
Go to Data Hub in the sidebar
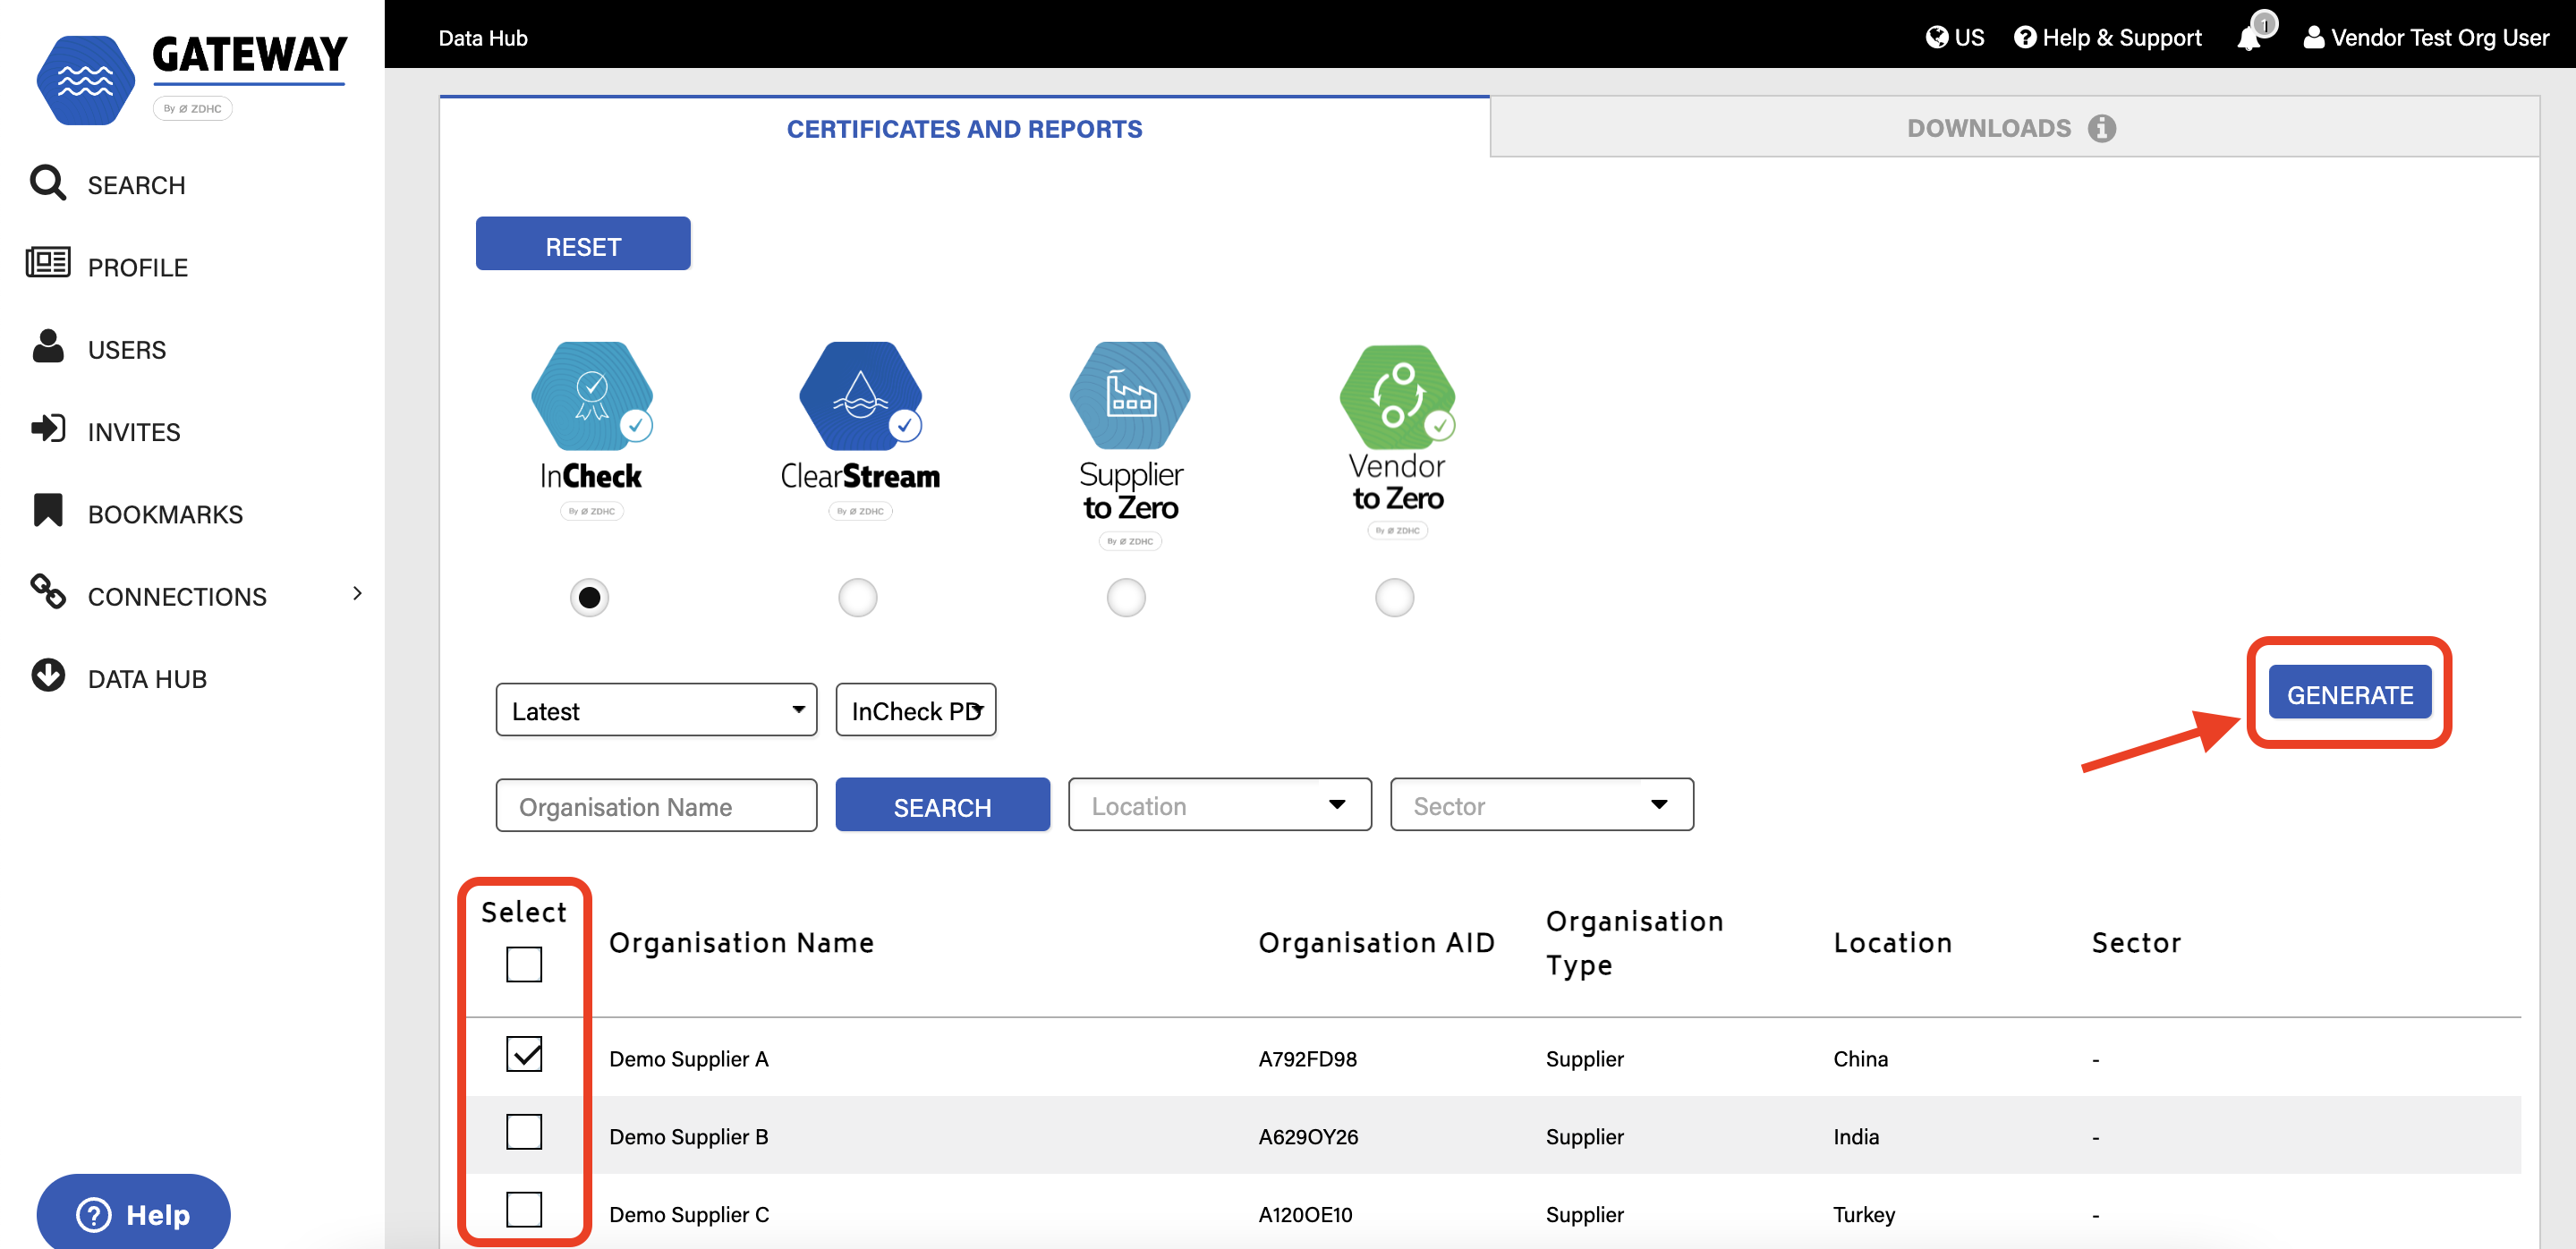point(147,679)
